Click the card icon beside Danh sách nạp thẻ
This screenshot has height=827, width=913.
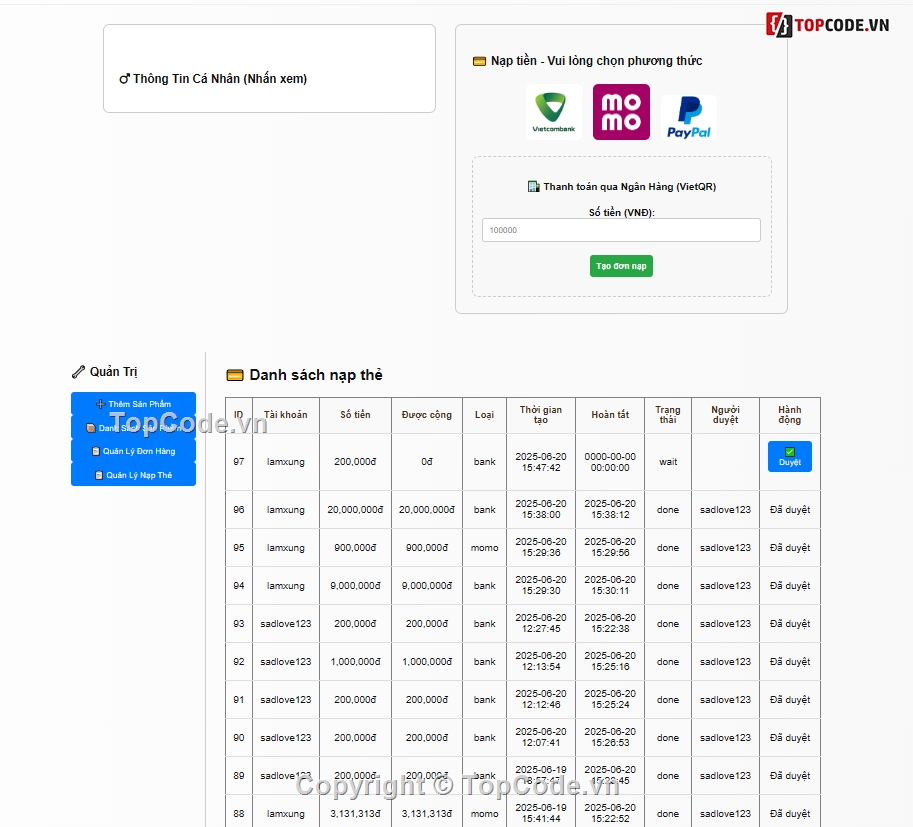(x=235, y=375)
